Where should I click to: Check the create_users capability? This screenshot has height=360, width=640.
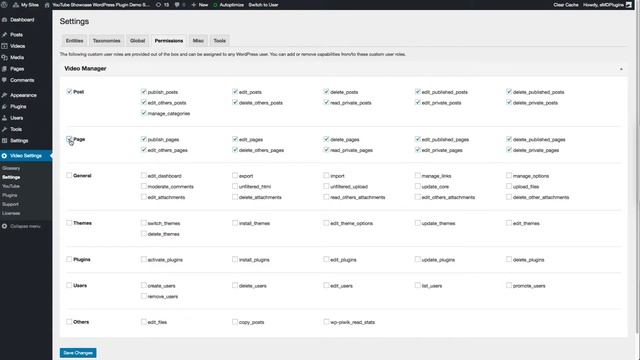tap(144, 285)
